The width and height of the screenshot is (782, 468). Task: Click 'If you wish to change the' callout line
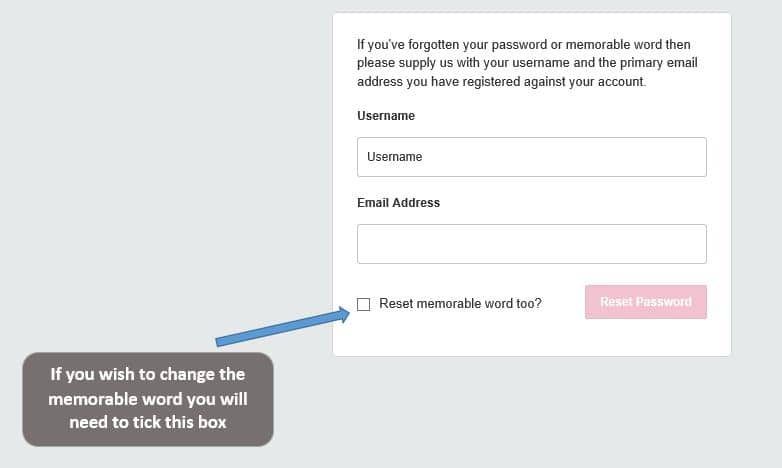tap(147, 374)
